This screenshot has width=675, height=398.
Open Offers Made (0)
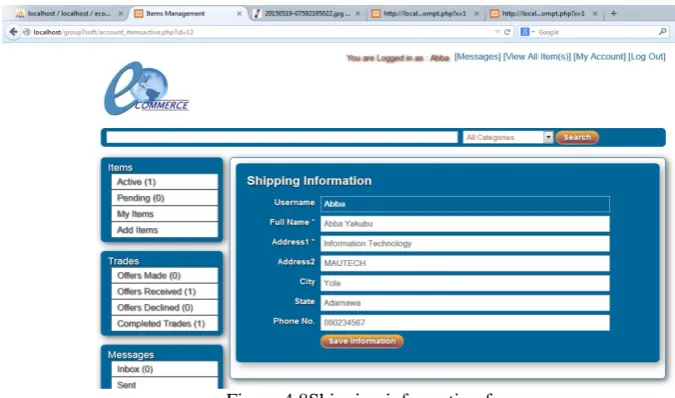164,275
